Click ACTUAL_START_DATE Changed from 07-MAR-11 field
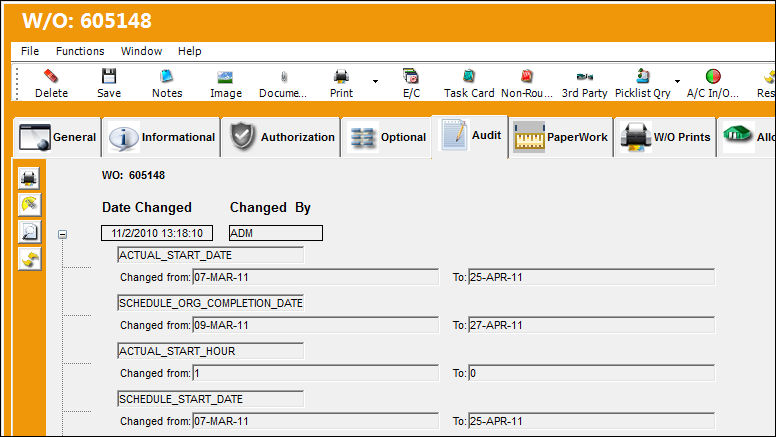 click(315, 277)
